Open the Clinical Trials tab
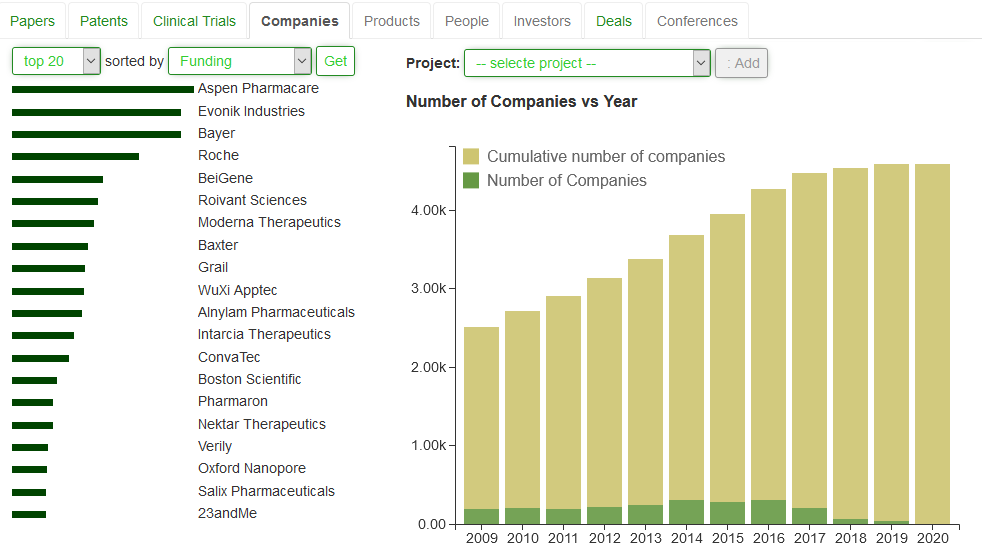The width and height of the screenshot is (982, 559). point(194,21)
